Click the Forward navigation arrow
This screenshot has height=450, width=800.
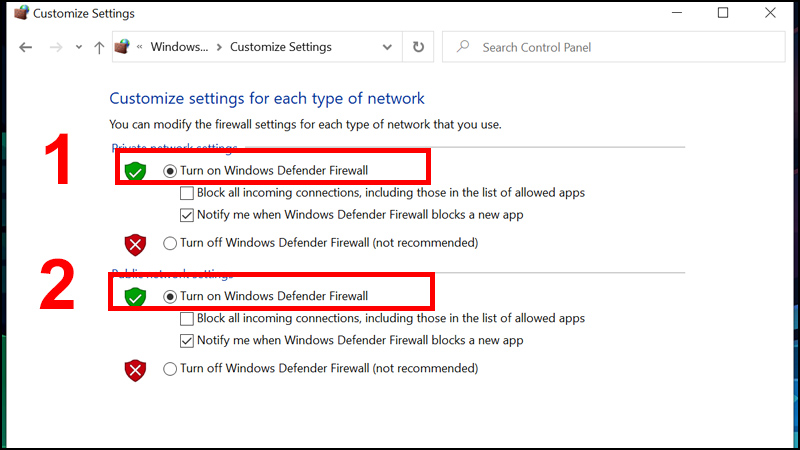coord(55,47)
